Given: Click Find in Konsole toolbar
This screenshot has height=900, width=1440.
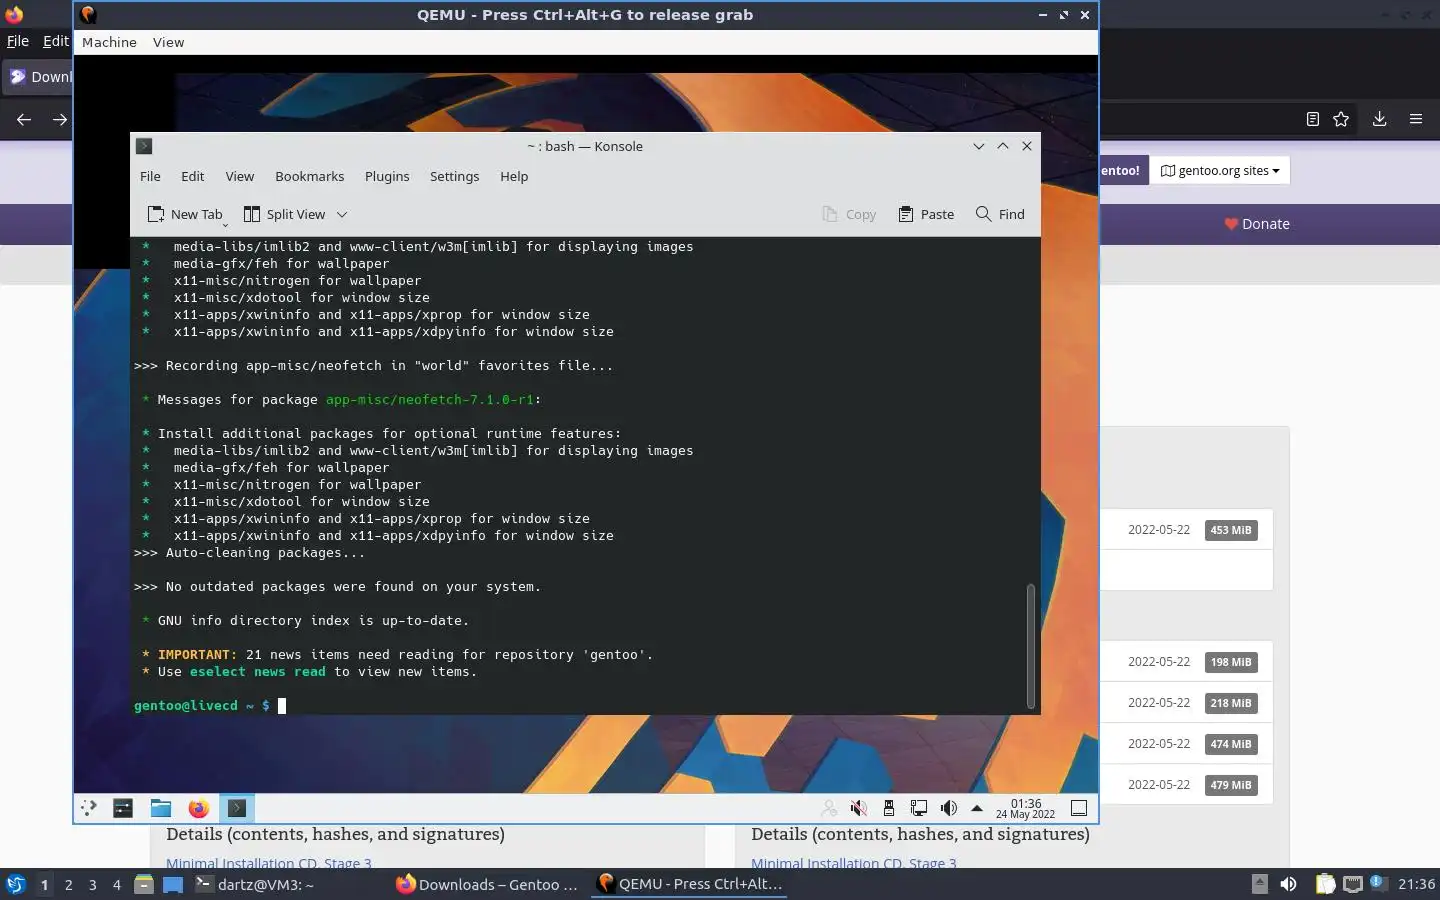Looking at the screenshot, I should pyautogui.click(x=1000, y=214).
